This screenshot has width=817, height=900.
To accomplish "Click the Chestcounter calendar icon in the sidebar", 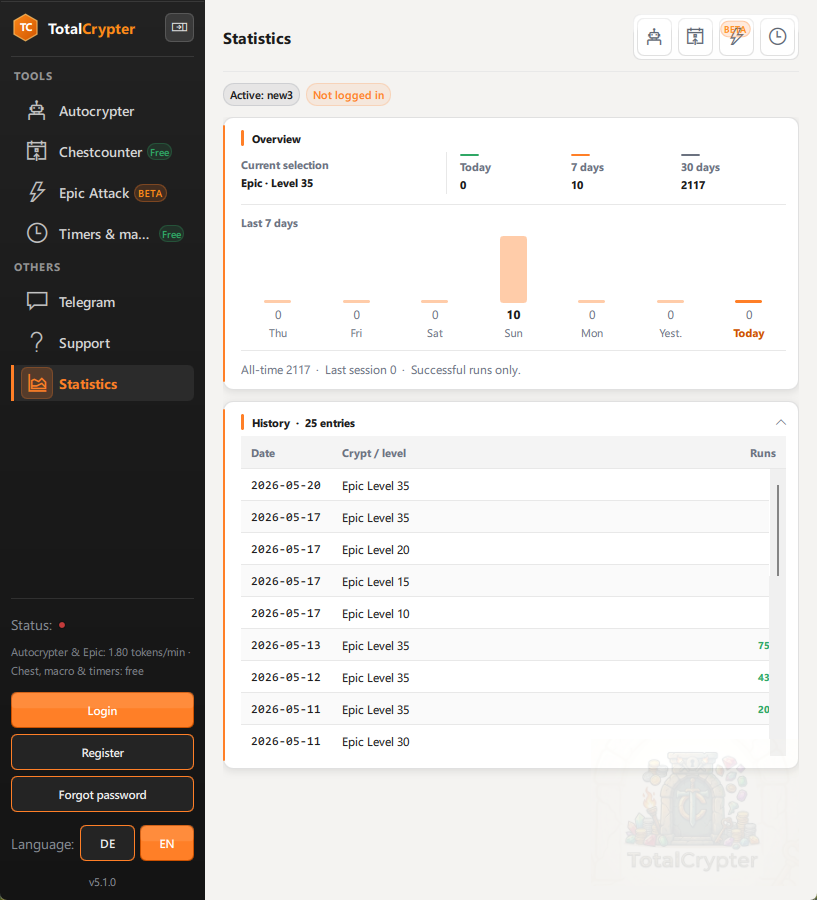I will point(37,152).
